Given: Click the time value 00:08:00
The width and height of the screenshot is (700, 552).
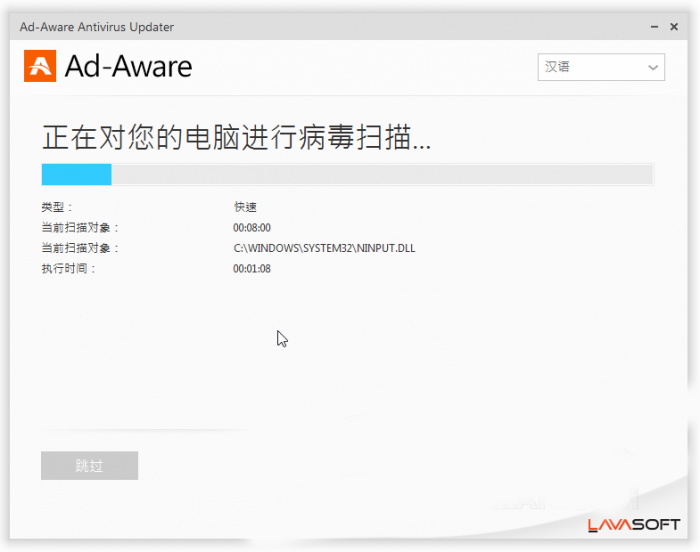Looking at the screenshot, I should pyautogui.click(x=252, y=228).
